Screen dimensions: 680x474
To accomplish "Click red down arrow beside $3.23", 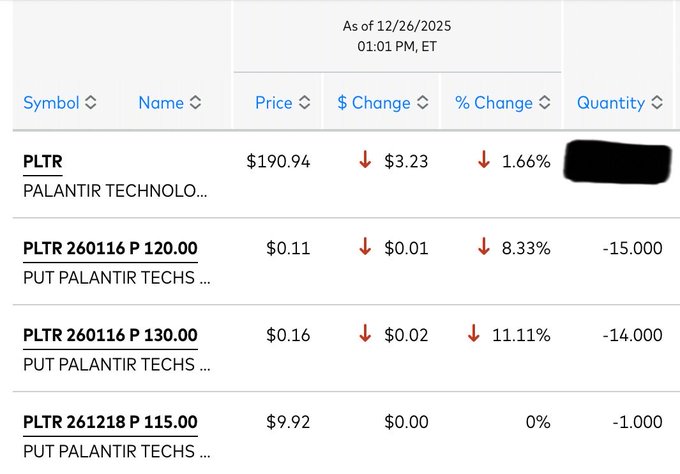I will click(365, 161).
